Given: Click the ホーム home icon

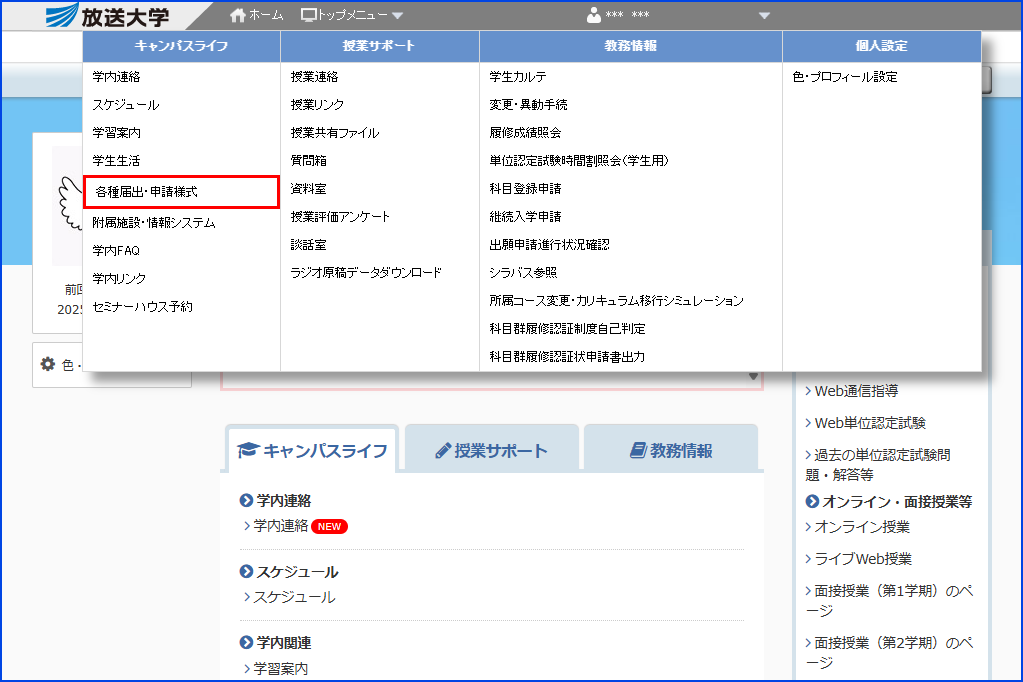Looking at the screenshot, I should 236,14.
